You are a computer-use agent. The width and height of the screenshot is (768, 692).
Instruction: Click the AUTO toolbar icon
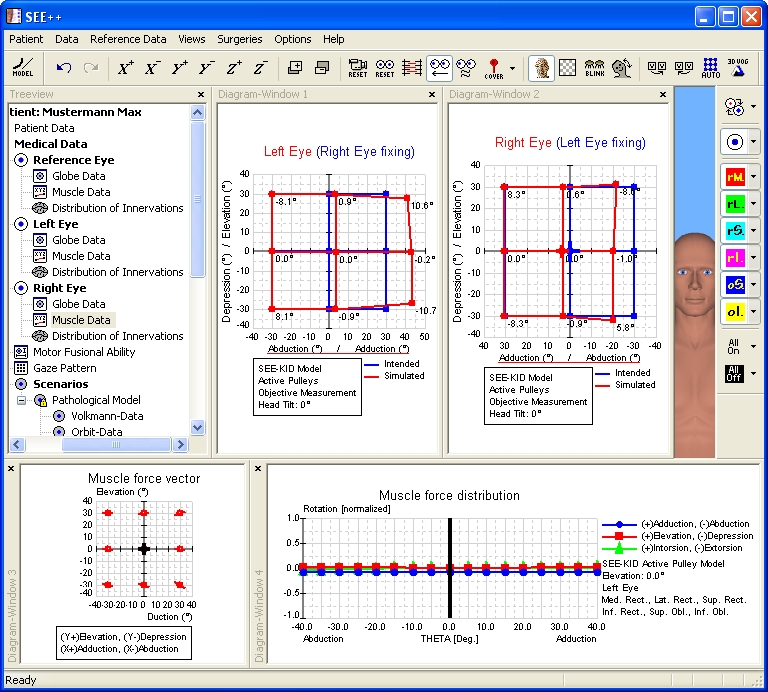tap(711, 68)
